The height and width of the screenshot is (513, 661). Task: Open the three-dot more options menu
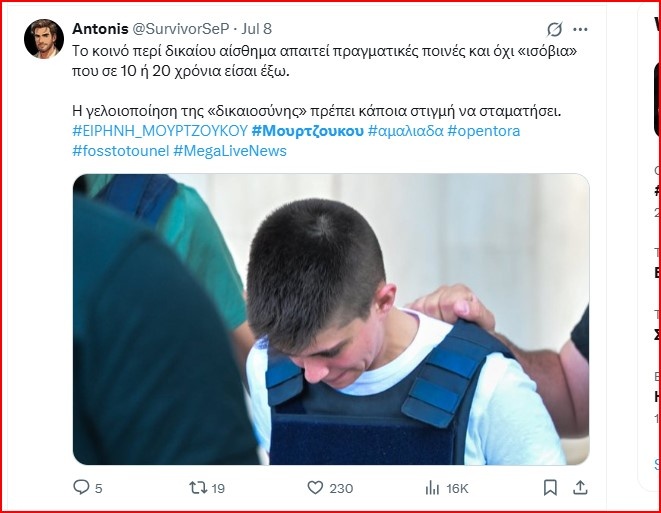click(580, 29)
